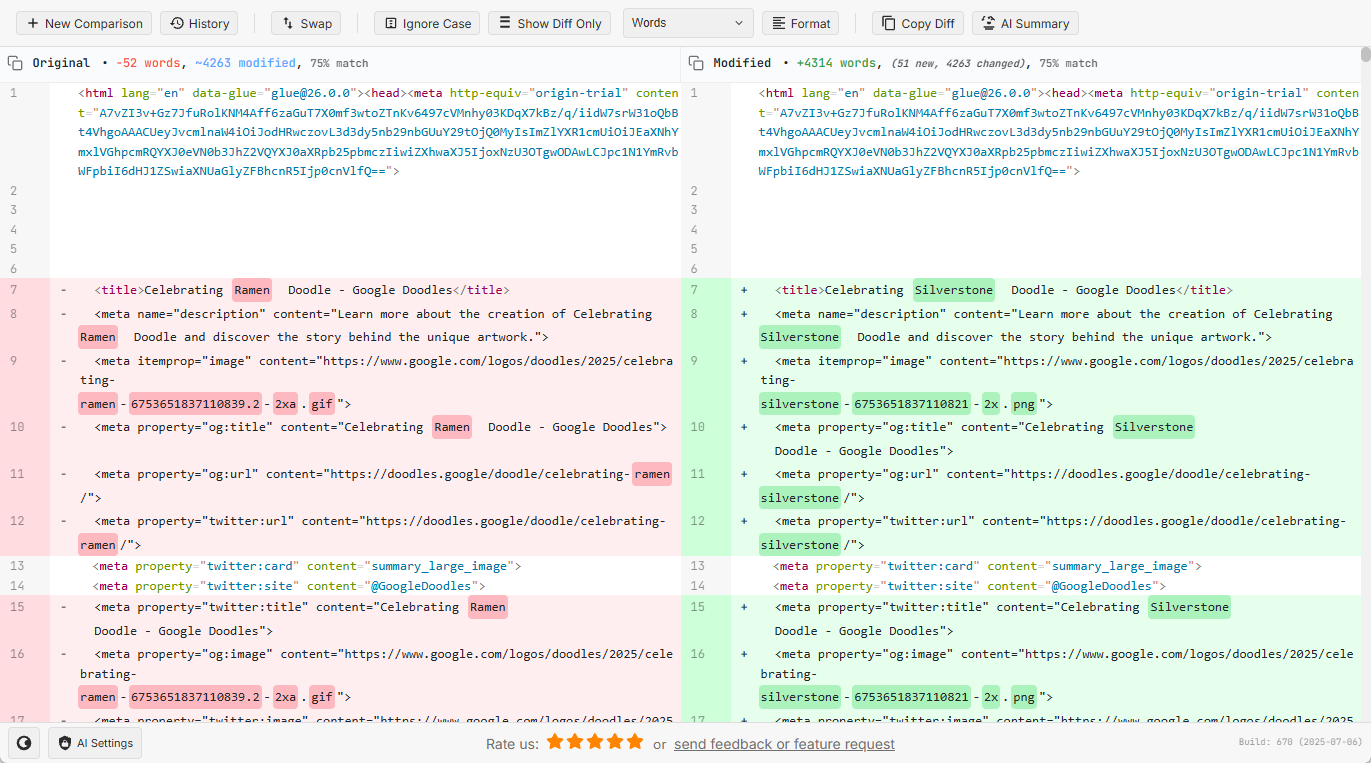Click the Build: 670 version text
1371x763 pixels.
[x=1300, y=742]
